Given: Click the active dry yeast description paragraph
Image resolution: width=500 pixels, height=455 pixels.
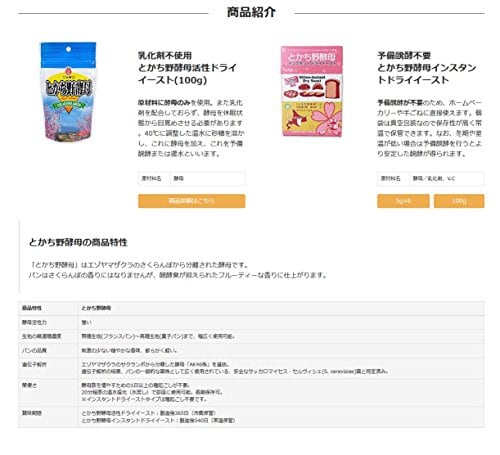Looking at the screenshot, I should (191, 128).
